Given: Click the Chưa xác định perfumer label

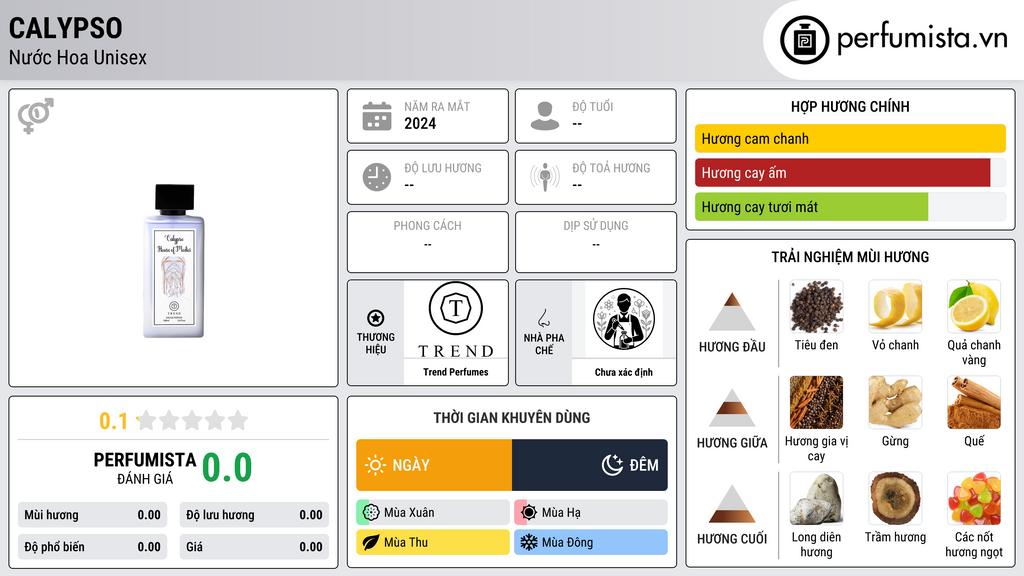Looking at the screenshot, I should [624, 372].
